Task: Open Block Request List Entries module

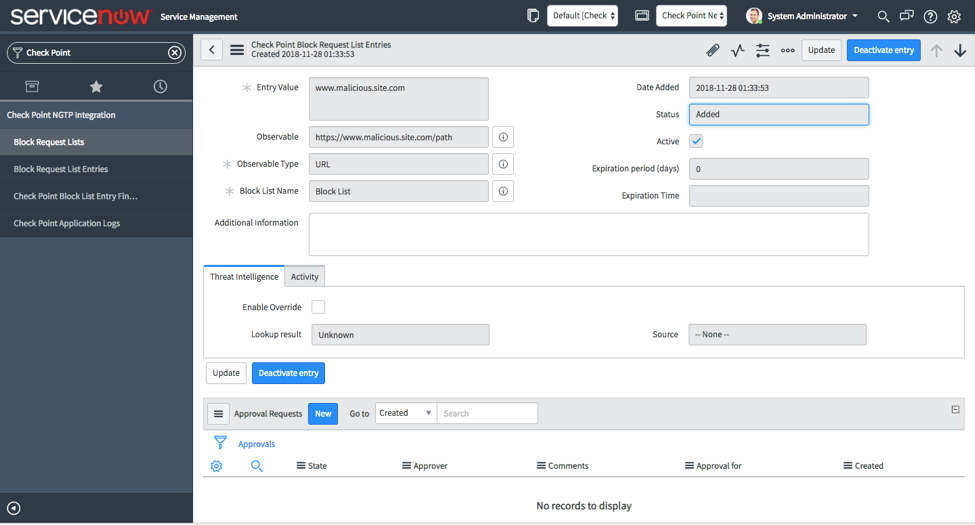Action: (x=96, y=169)
